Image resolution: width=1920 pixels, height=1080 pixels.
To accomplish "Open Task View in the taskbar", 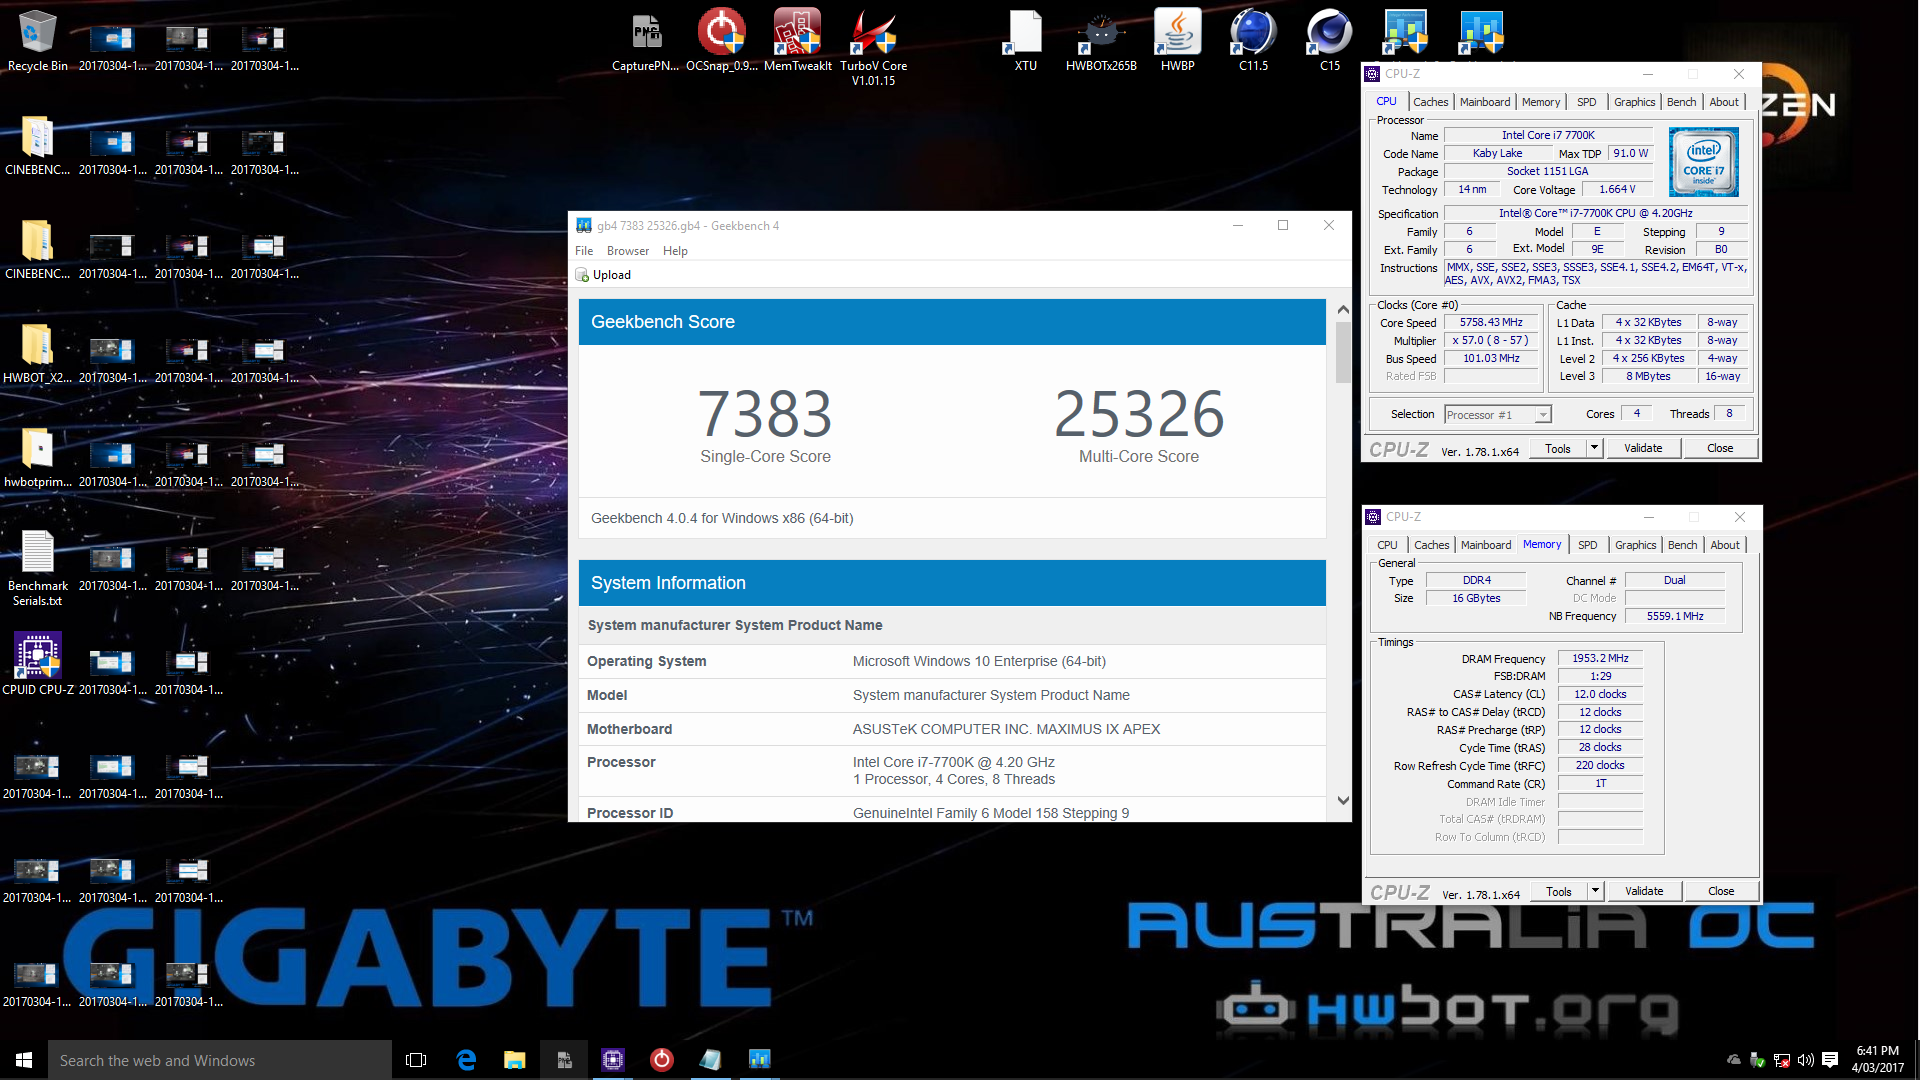I will click(x=416, y=1060).
